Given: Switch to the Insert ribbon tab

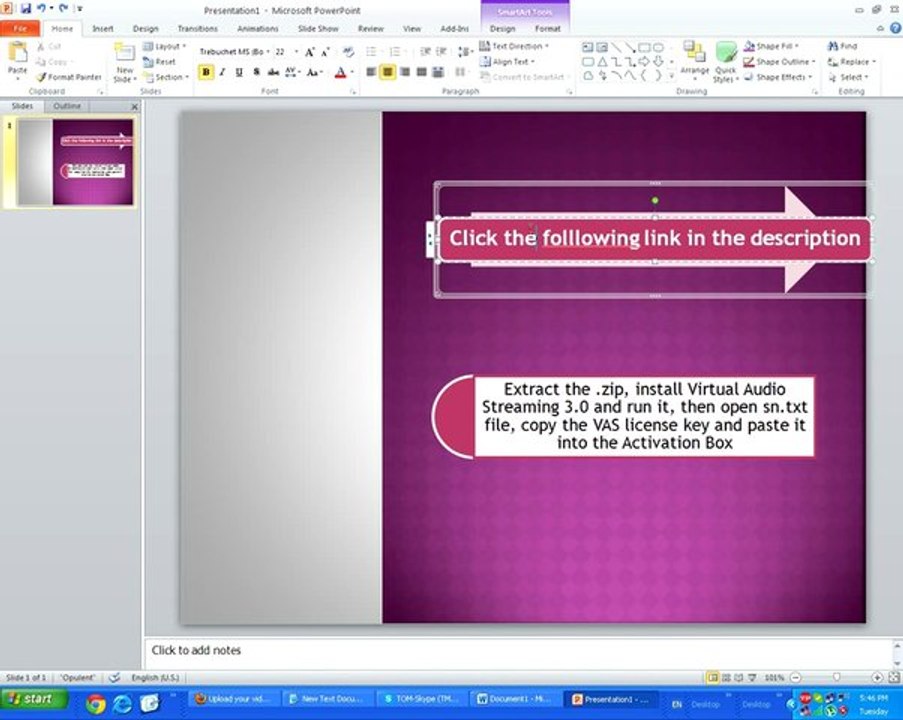Looking at the screenshot, I should [103, 28].
